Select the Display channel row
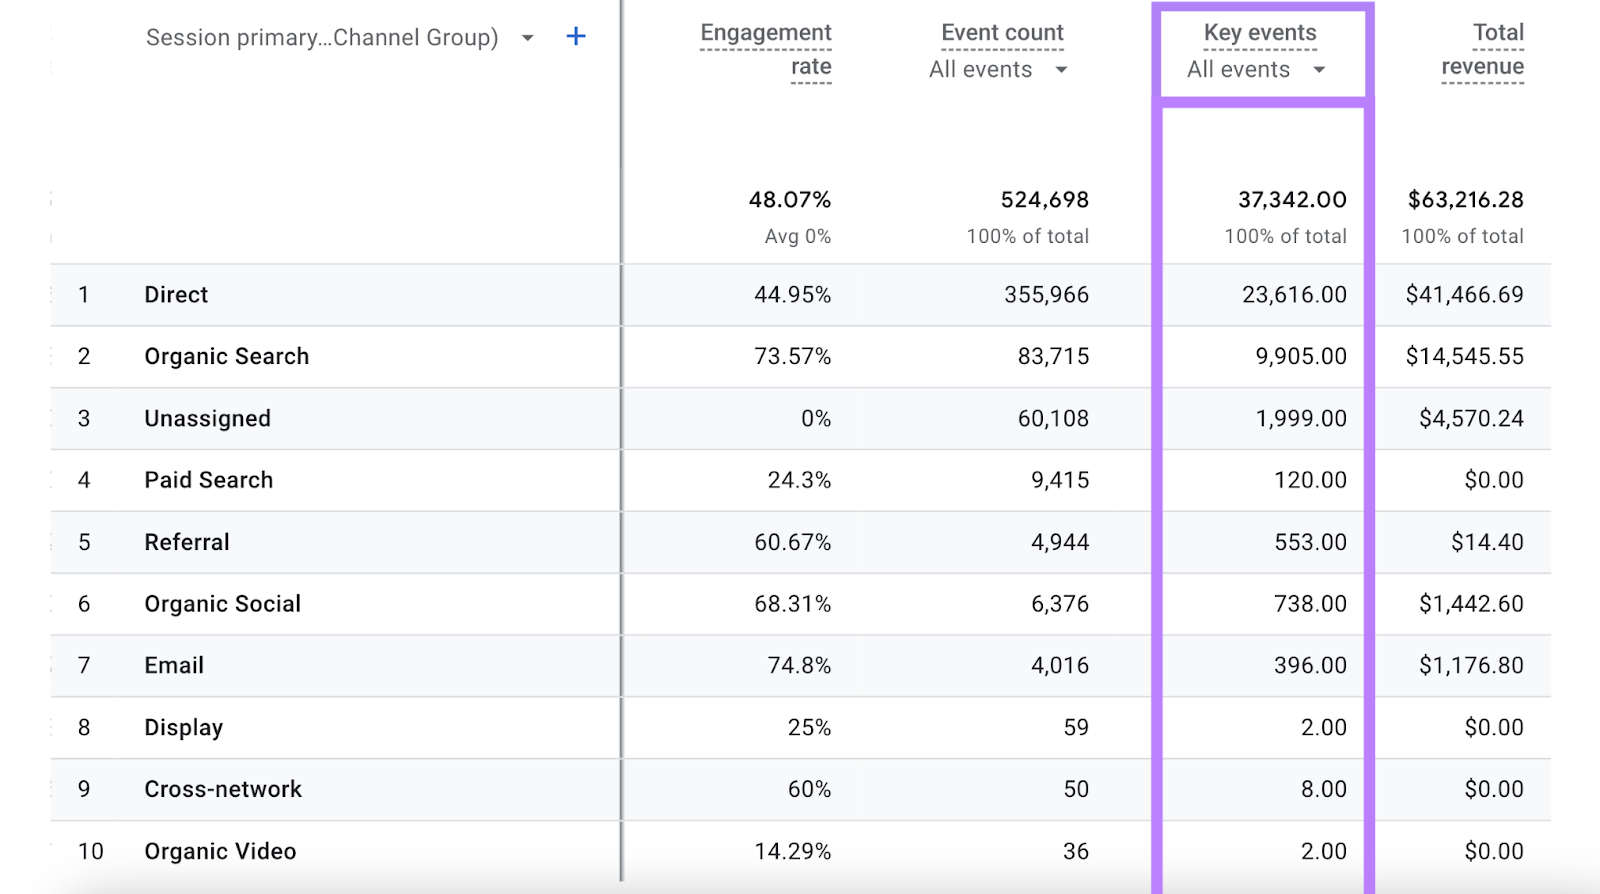 (183, 728)
